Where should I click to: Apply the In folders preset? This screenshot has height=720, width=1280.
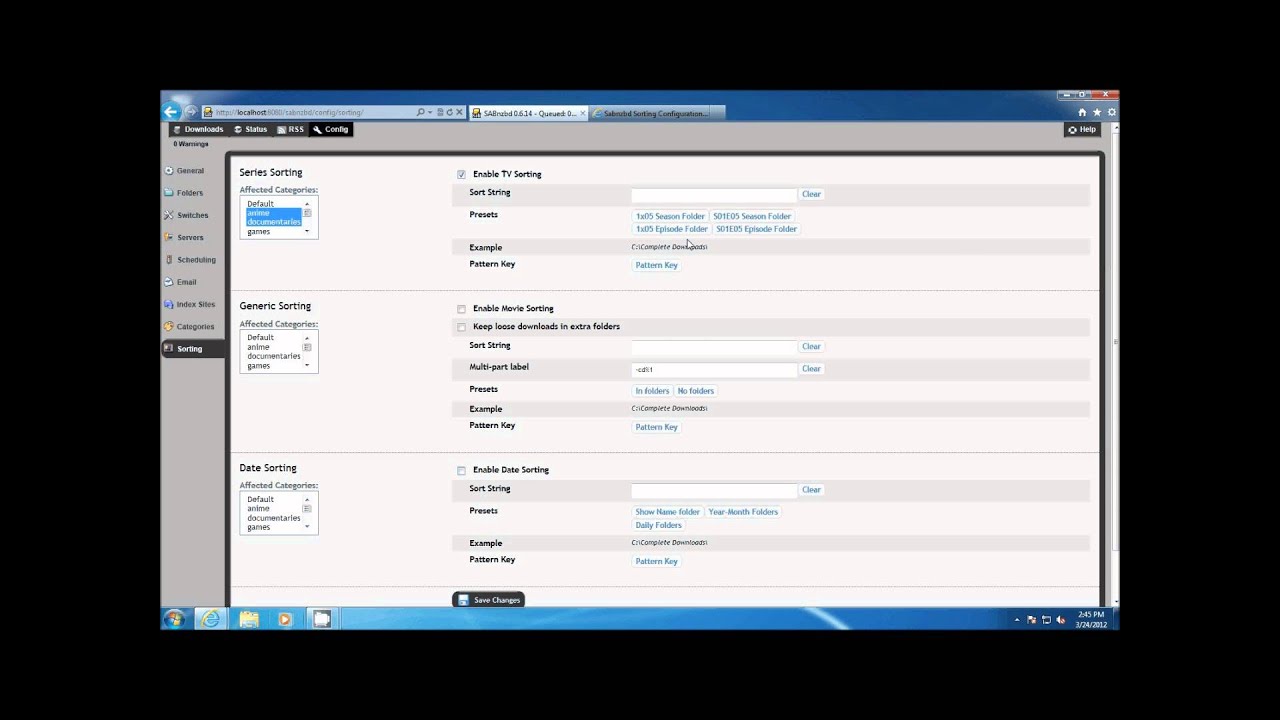tap(652, 391)
